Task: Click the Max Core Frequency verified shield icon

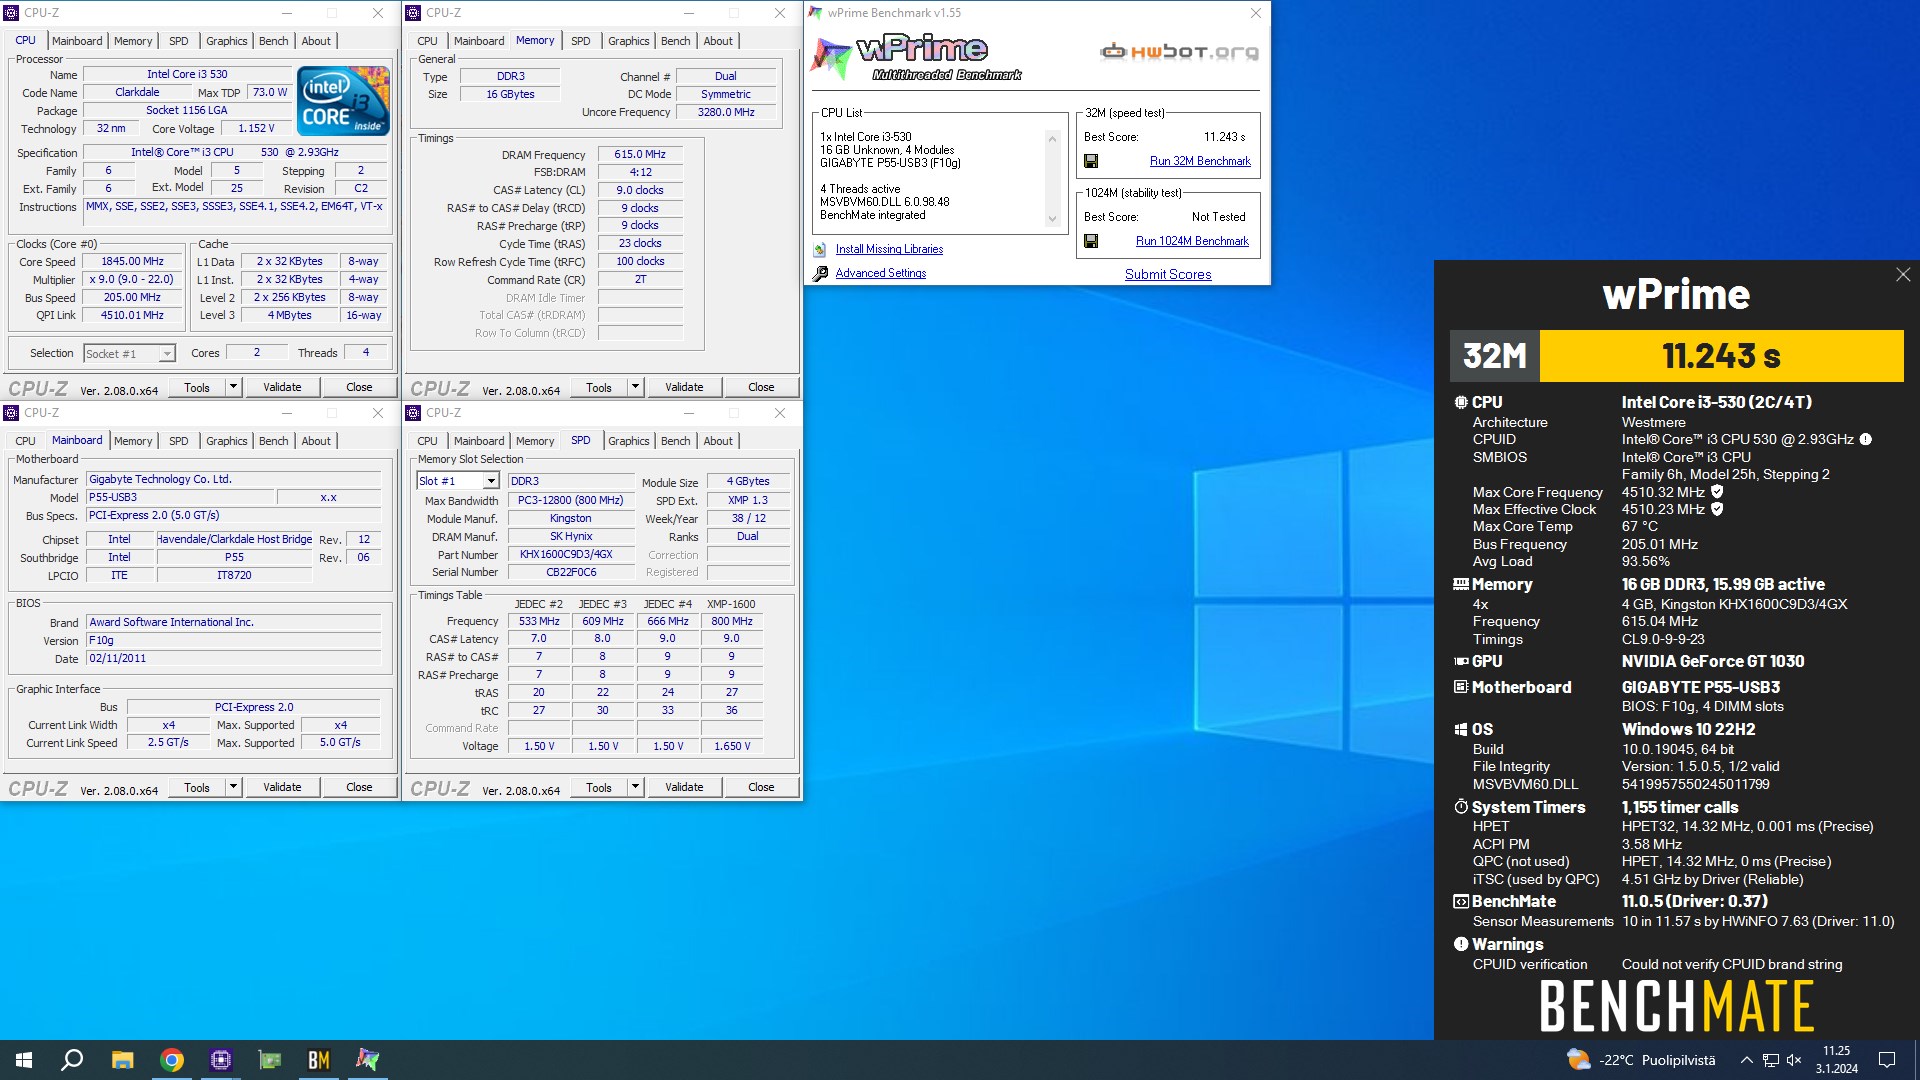Action: click(x=1717, y=492)
